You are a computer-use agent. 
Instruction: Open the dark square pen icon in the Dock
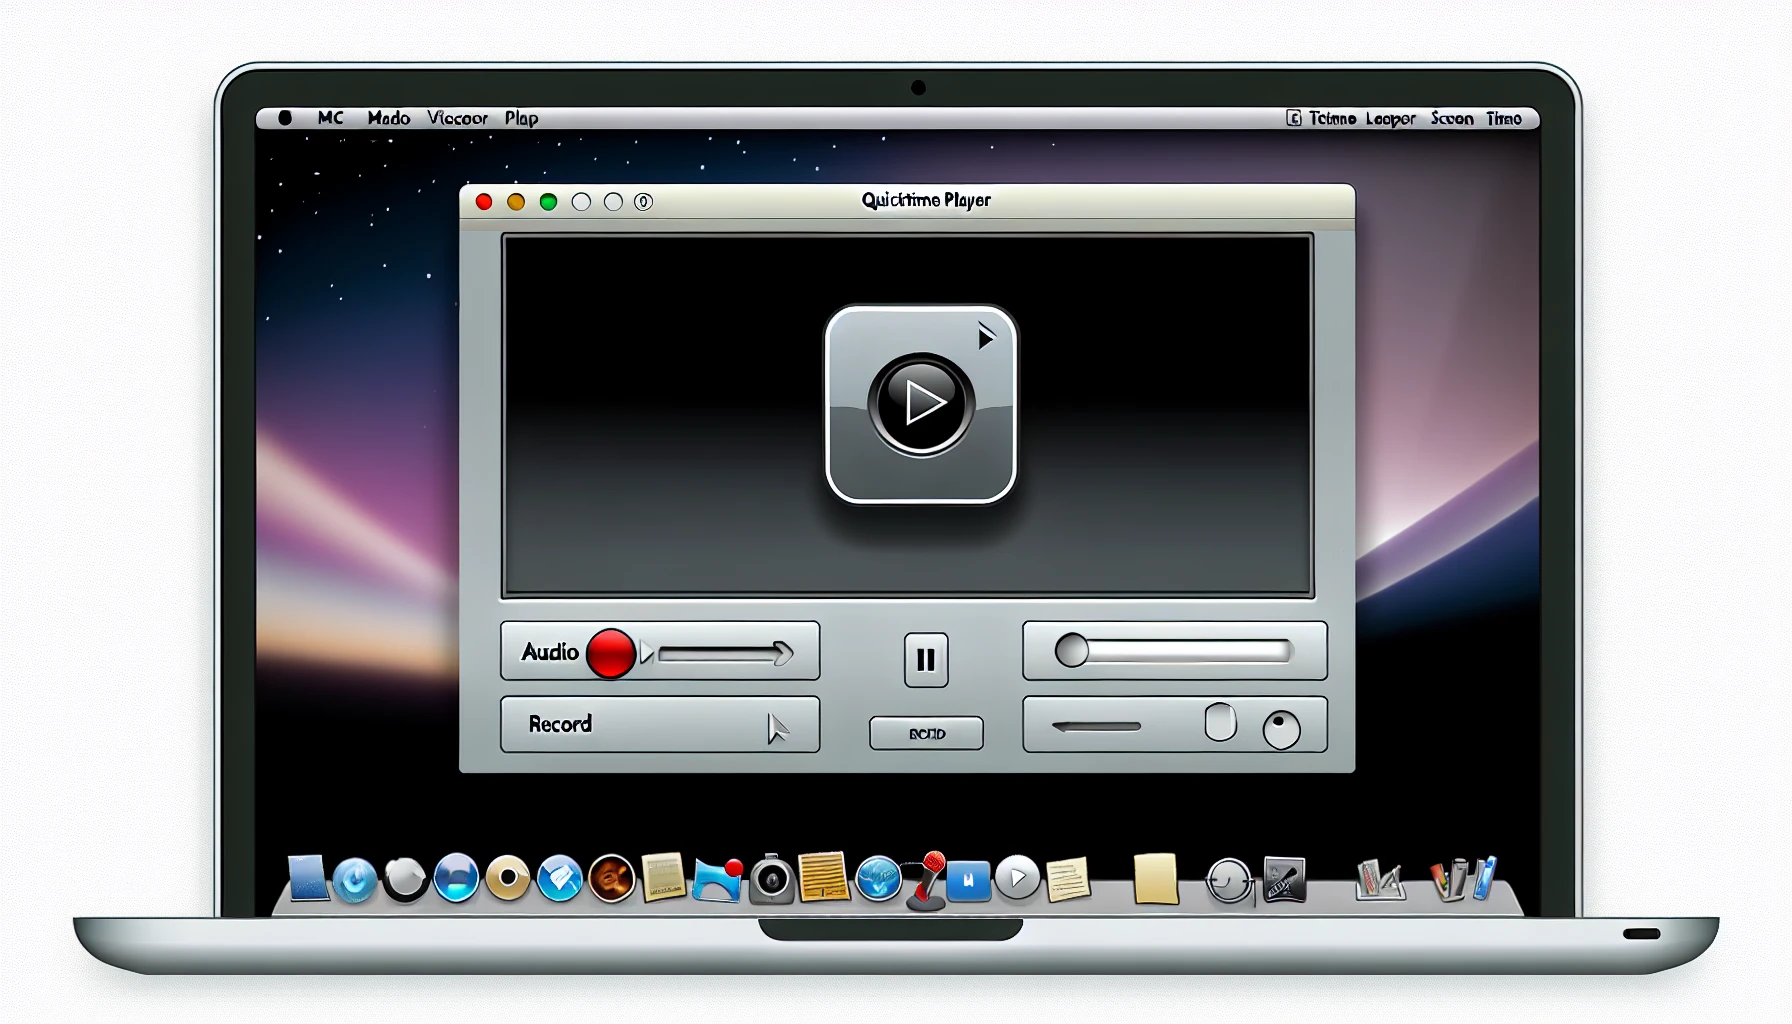(1284, 880)
